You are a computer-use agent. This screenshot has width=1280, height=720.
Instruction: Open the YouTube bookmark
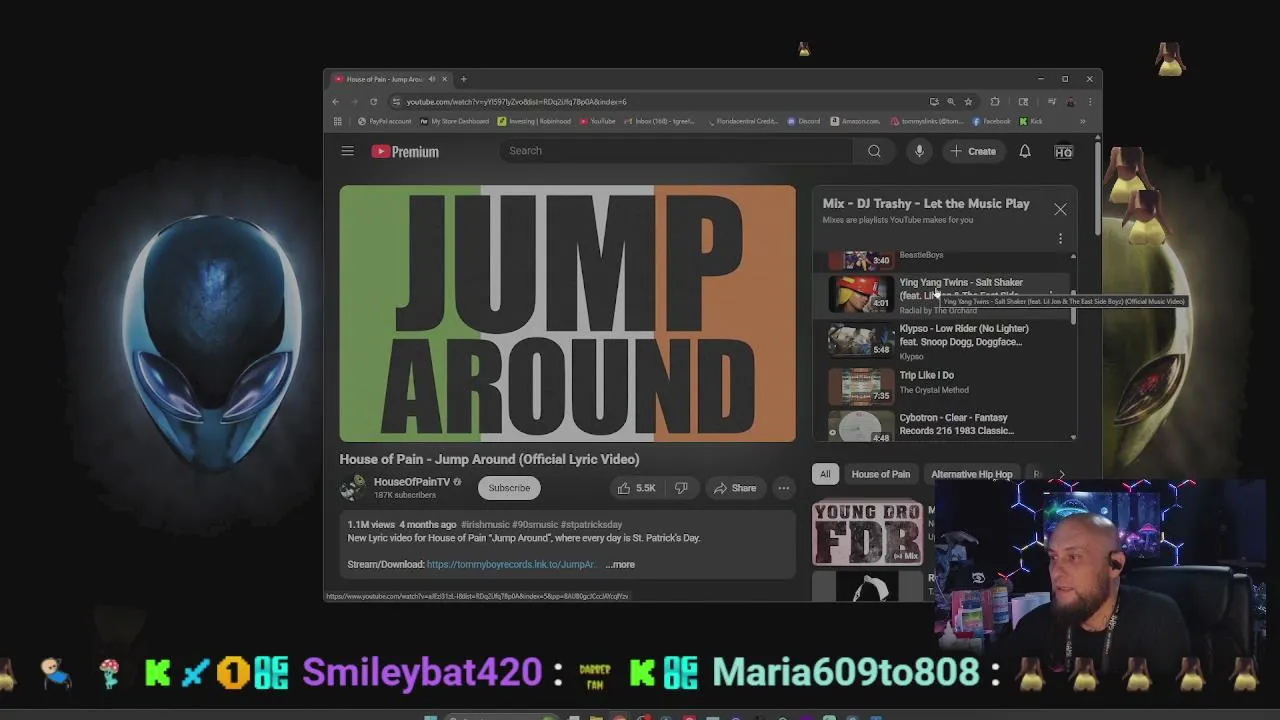tap(597, 121)
